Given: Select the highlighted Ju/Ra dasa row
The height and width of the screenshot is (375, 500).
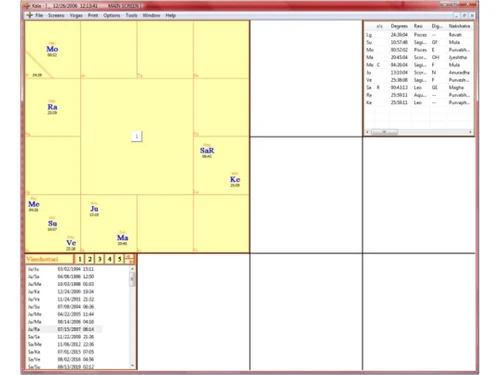Looking at the screenshot, I should pyautogui.click(x=63, y=329).
